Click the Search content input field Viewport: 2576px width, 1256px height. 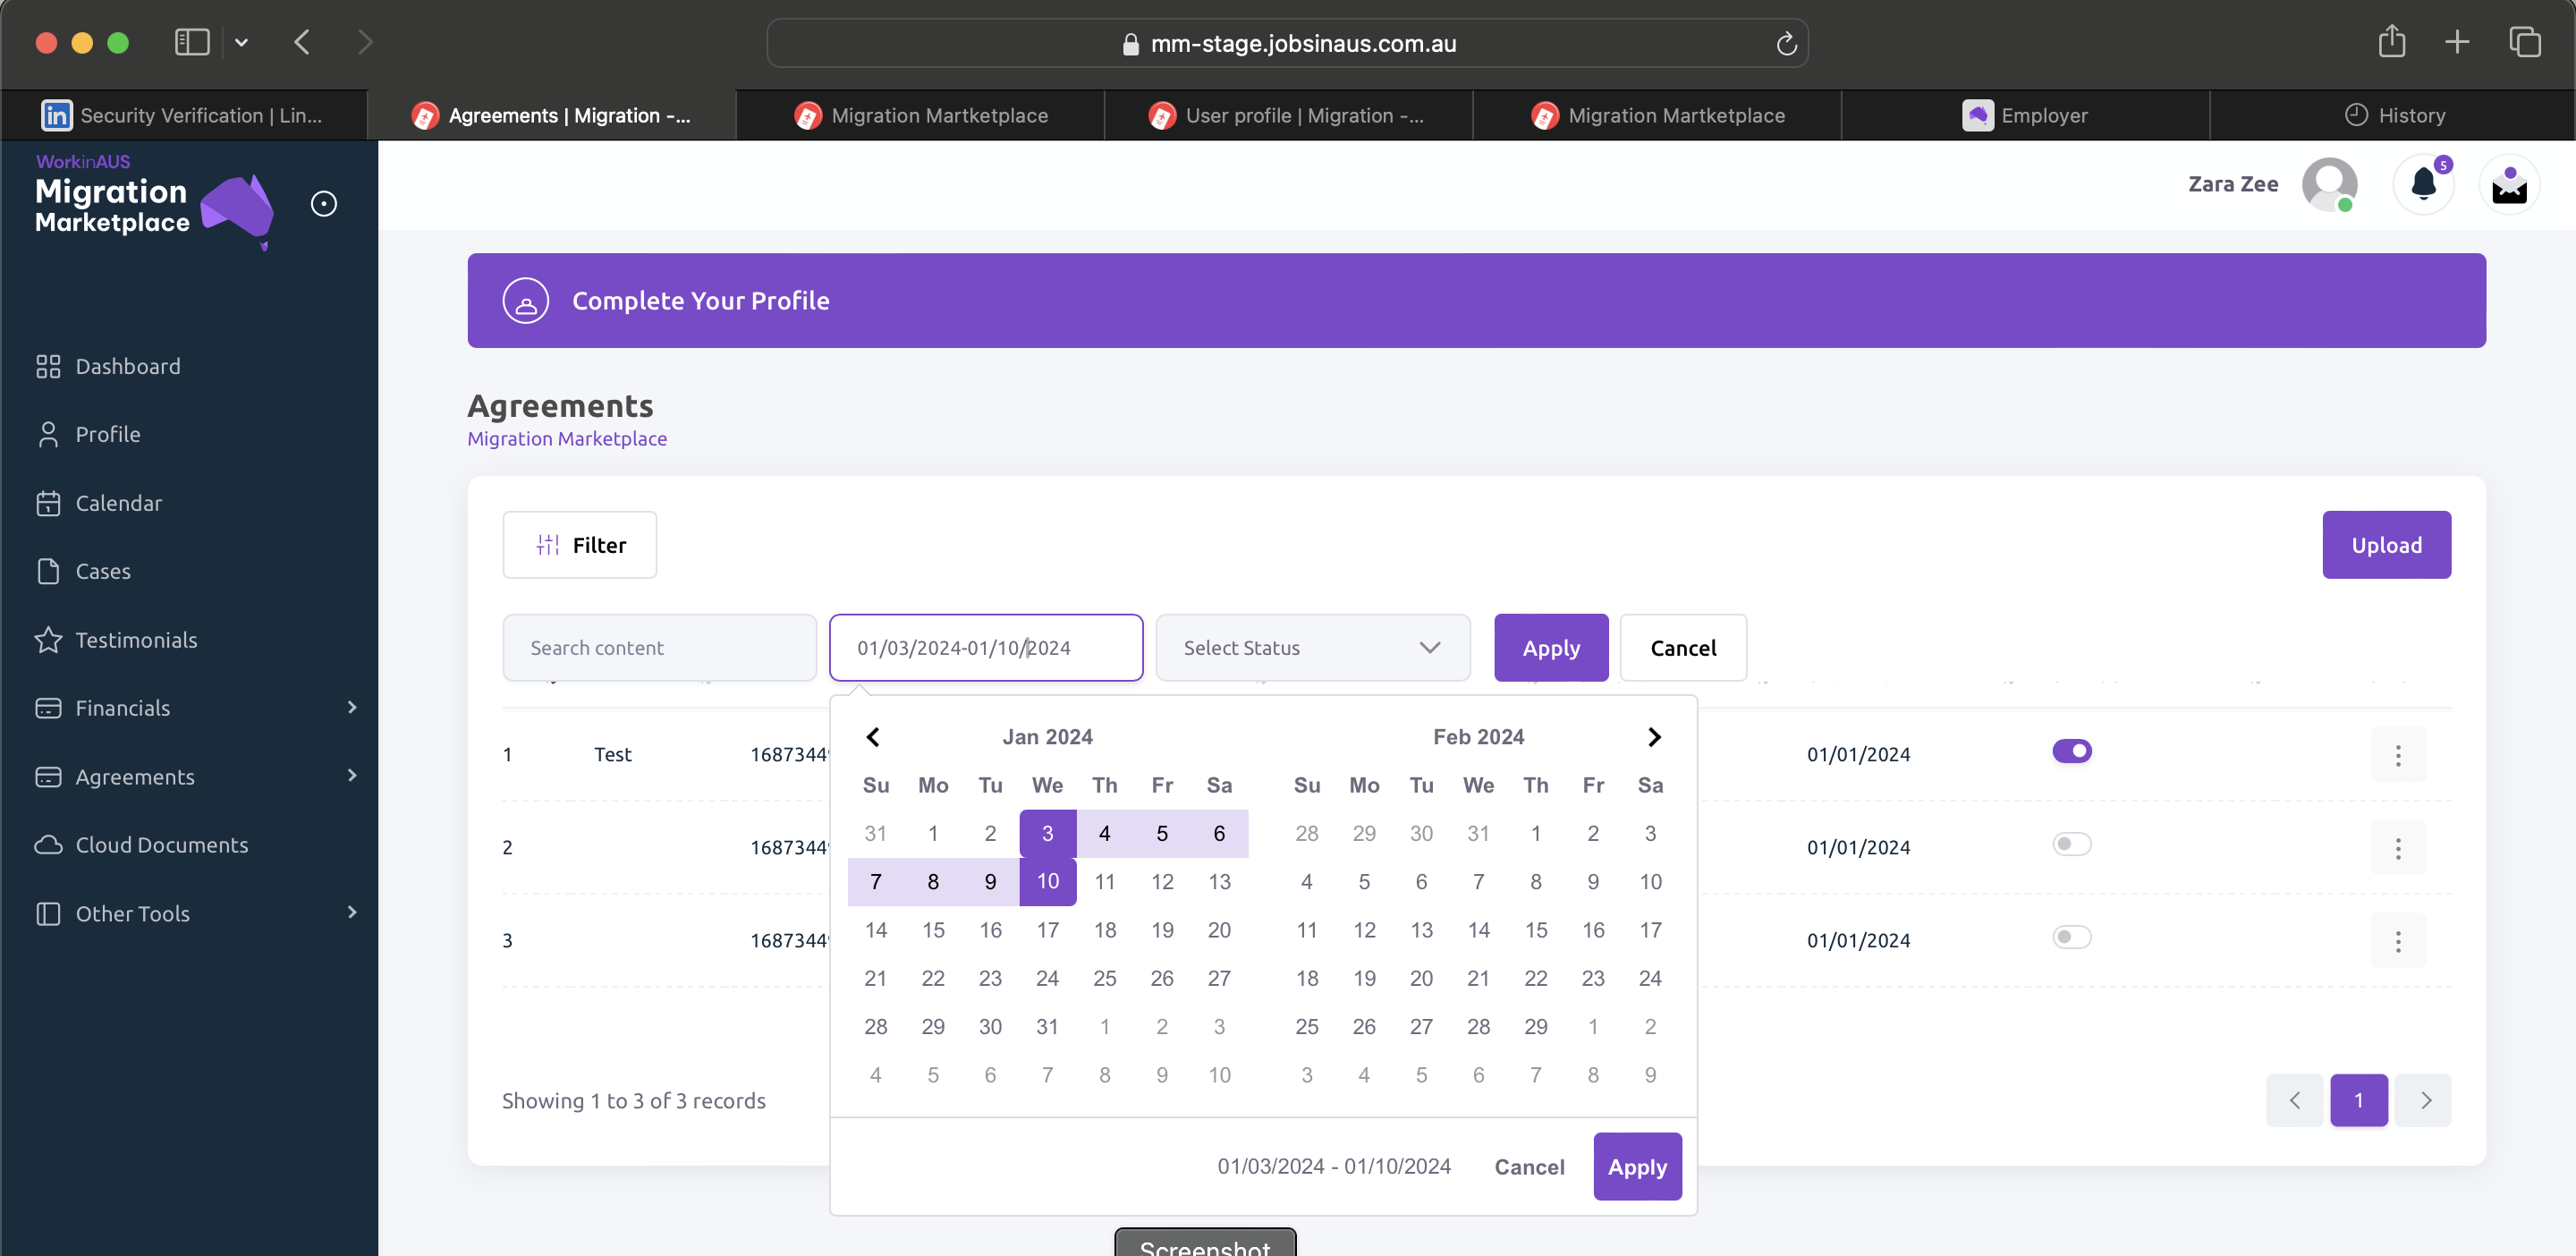pos(659,648)
